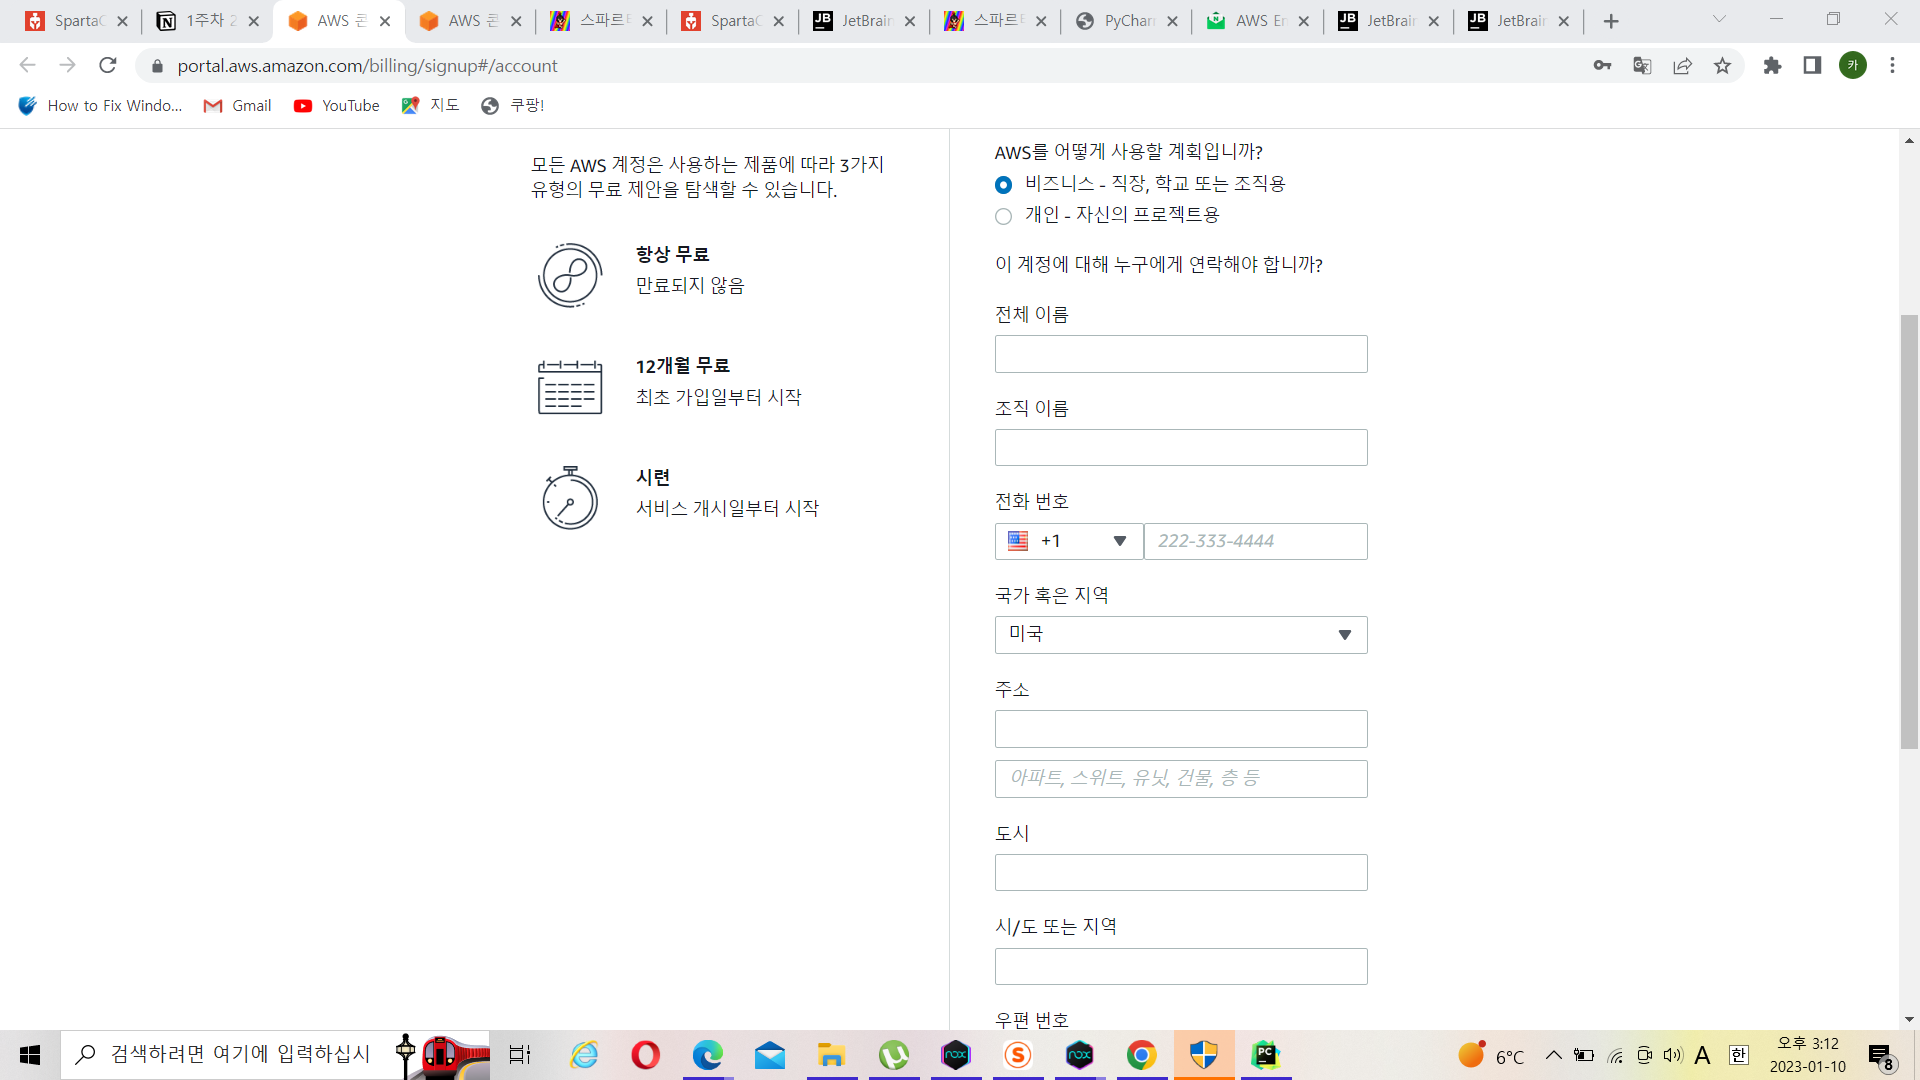This screenshot has width=1920, height=1080.
Task: Open Windows Security shield in taskbar
Action: click(x=1204, y=1055)
